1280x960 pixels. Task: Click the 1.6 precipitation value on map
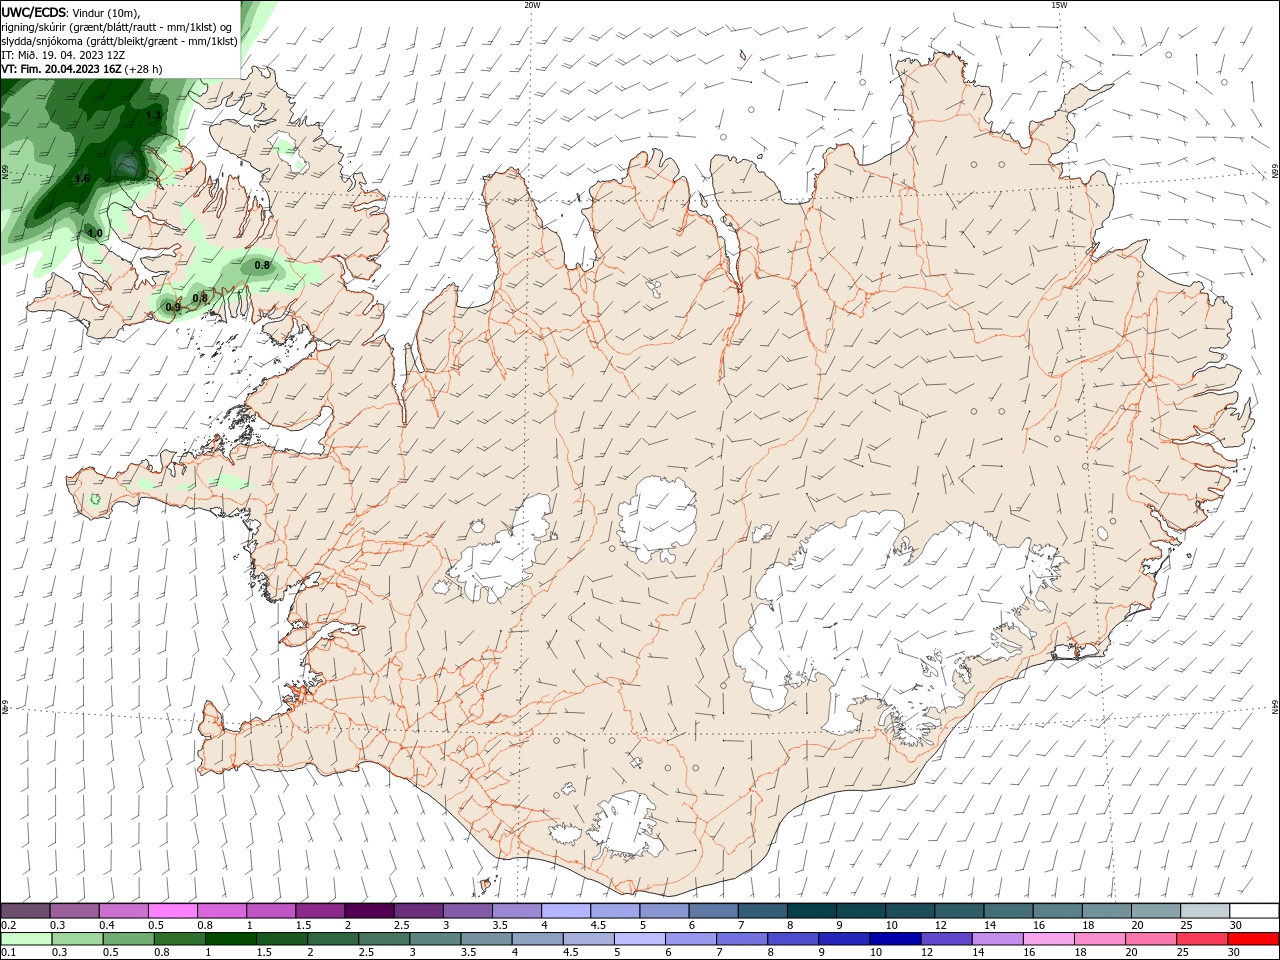coord(82,179)
